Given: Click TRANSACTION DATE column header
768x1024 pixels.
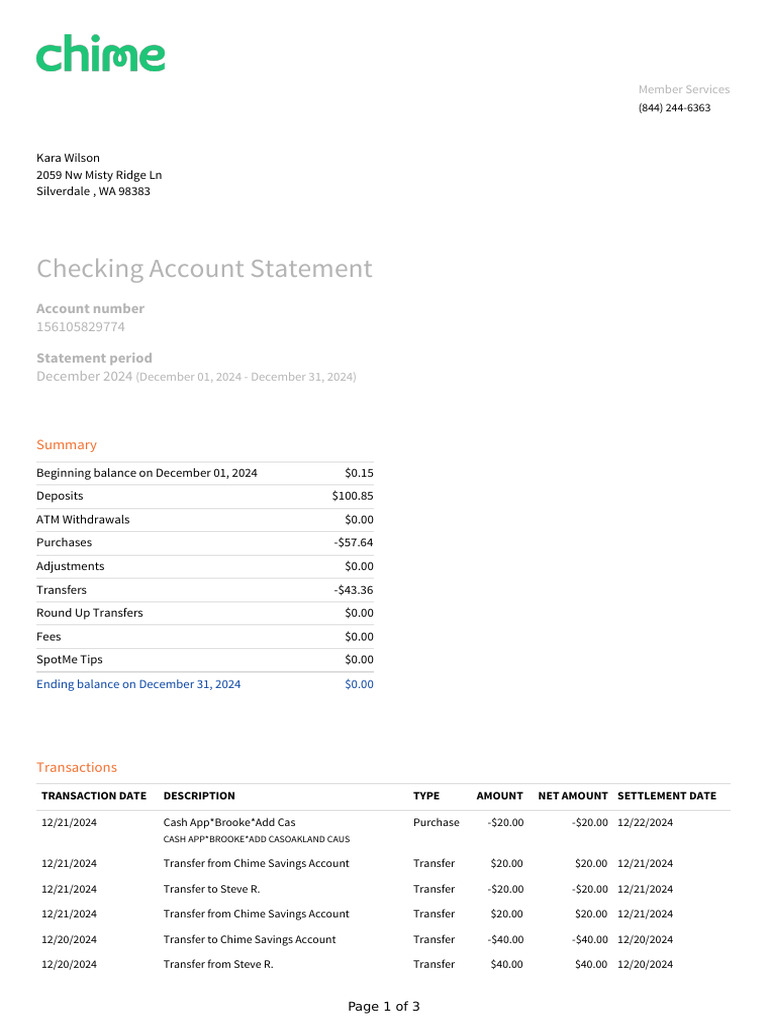Looking at the screenshot, I should (x=94, y=796).
